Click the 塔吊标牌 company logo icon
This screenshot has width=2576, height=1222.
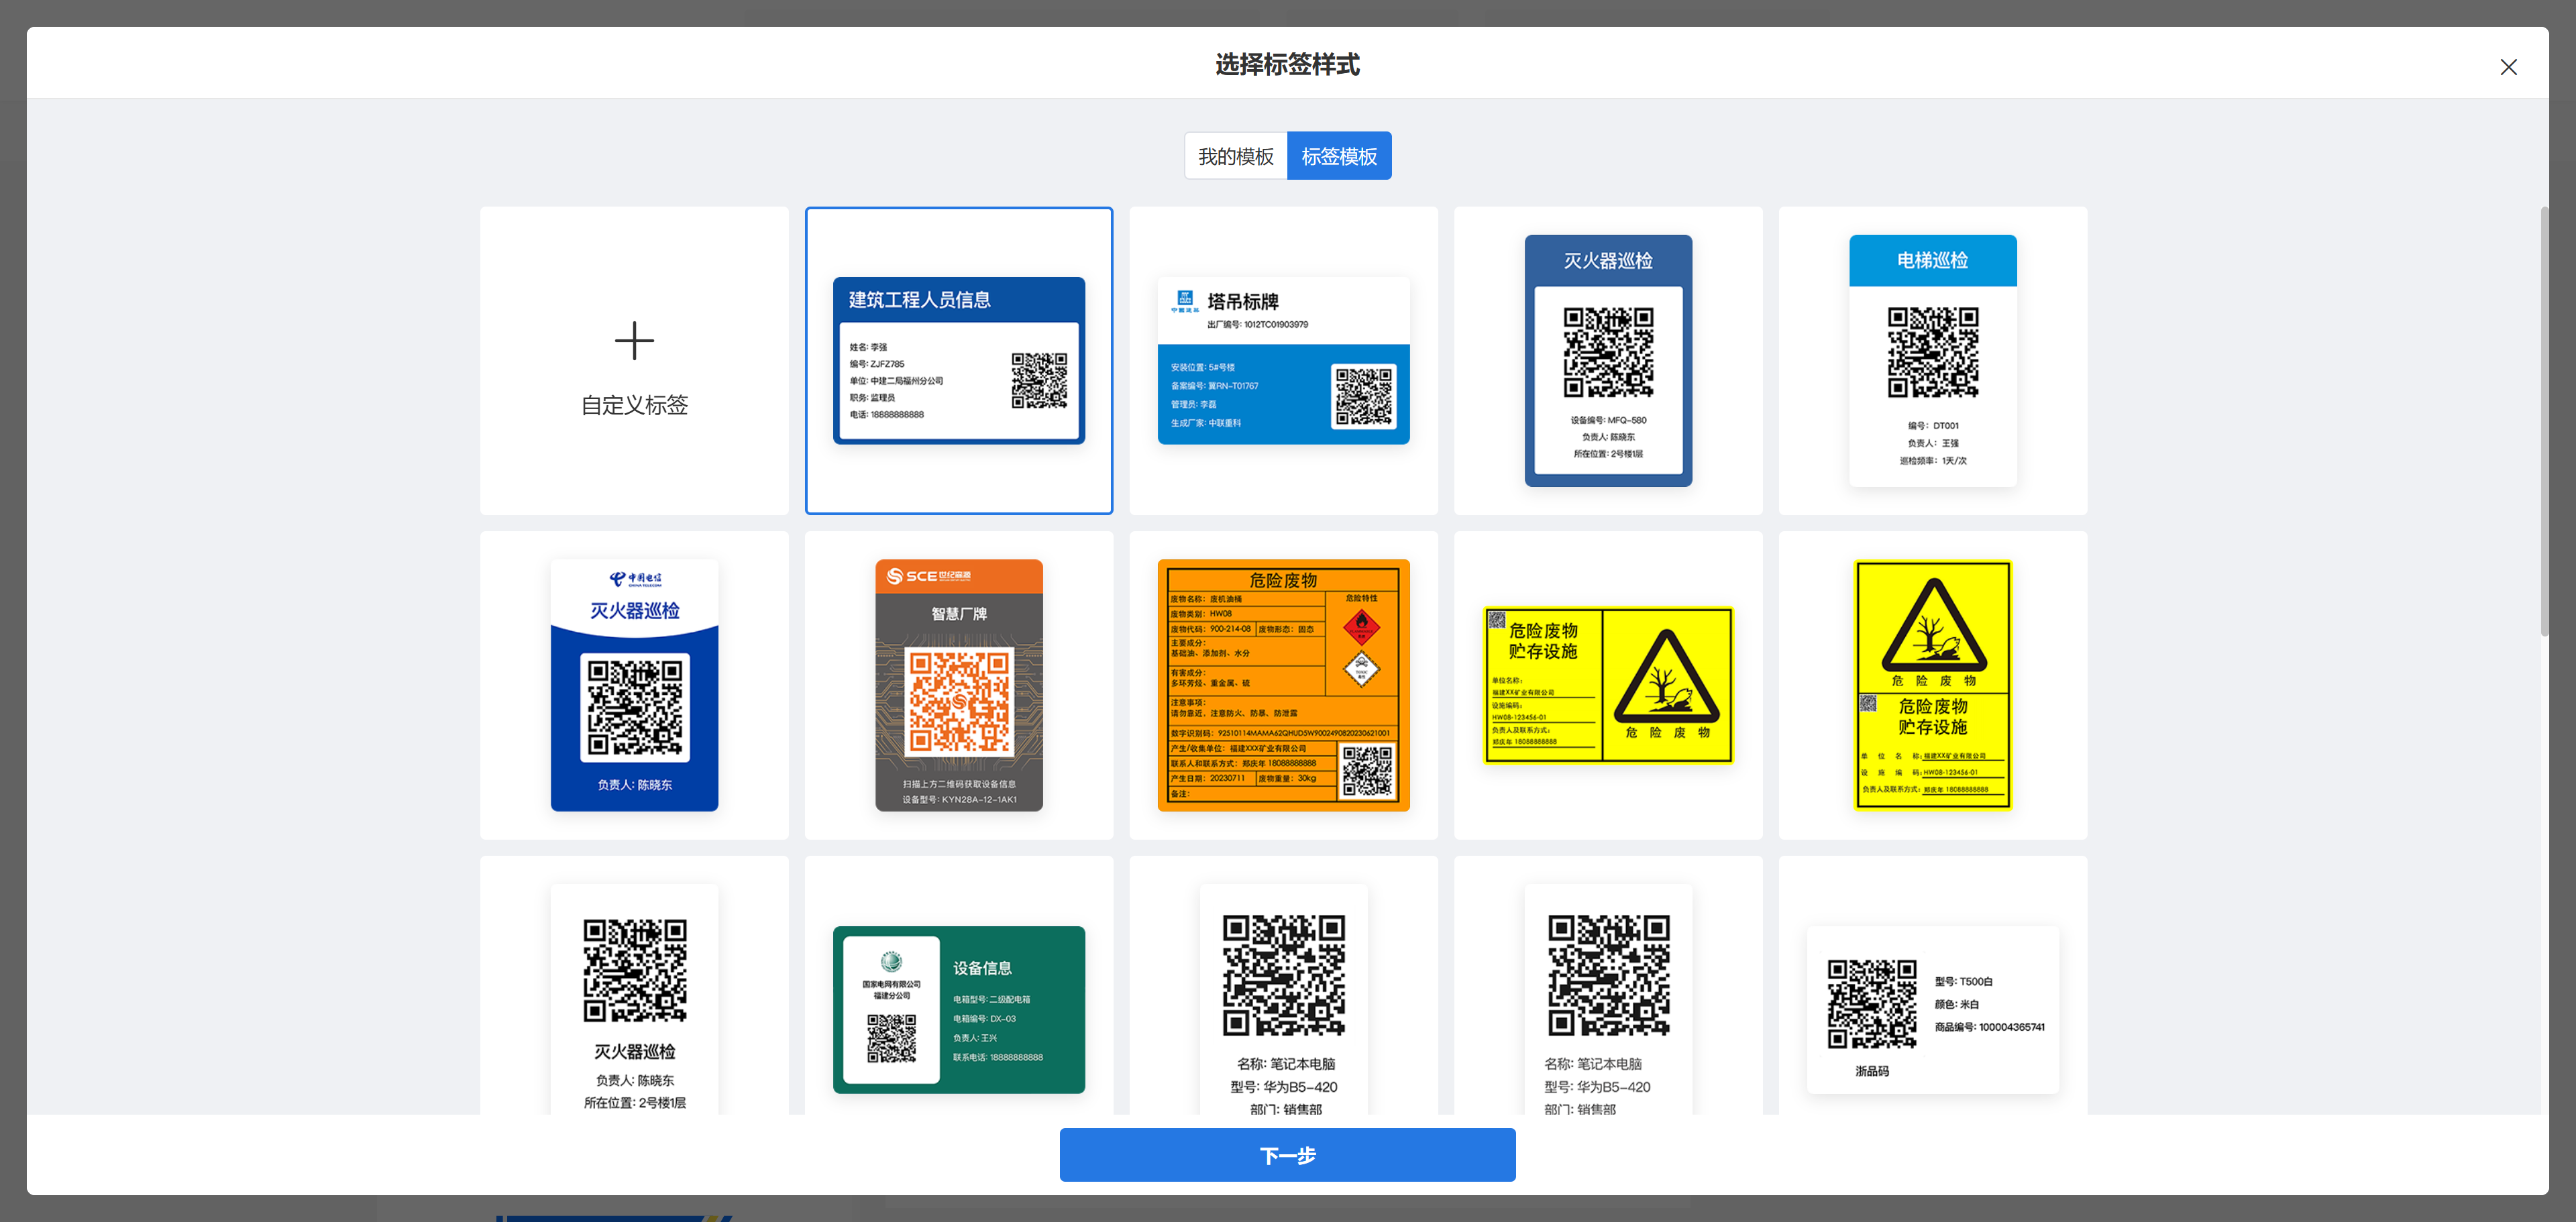click(1184, 301)
